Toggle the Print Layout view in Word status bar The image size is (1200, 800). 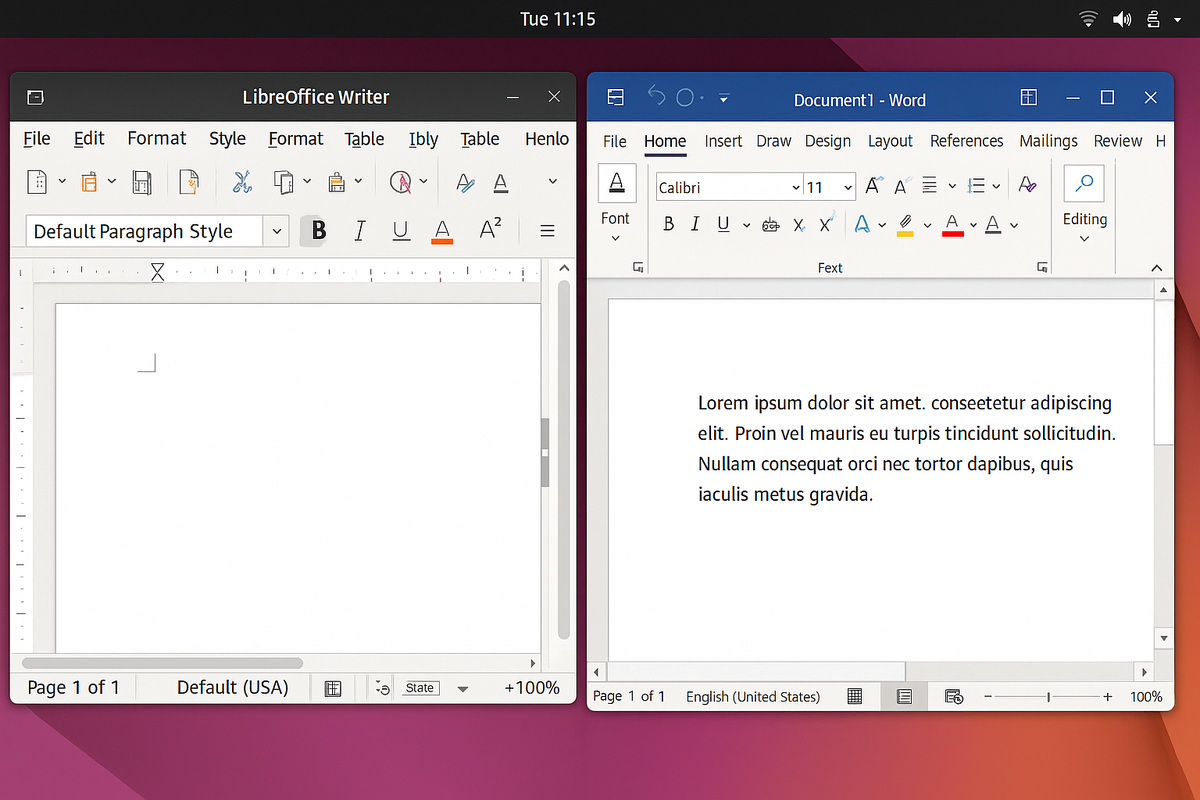[904, 696]
